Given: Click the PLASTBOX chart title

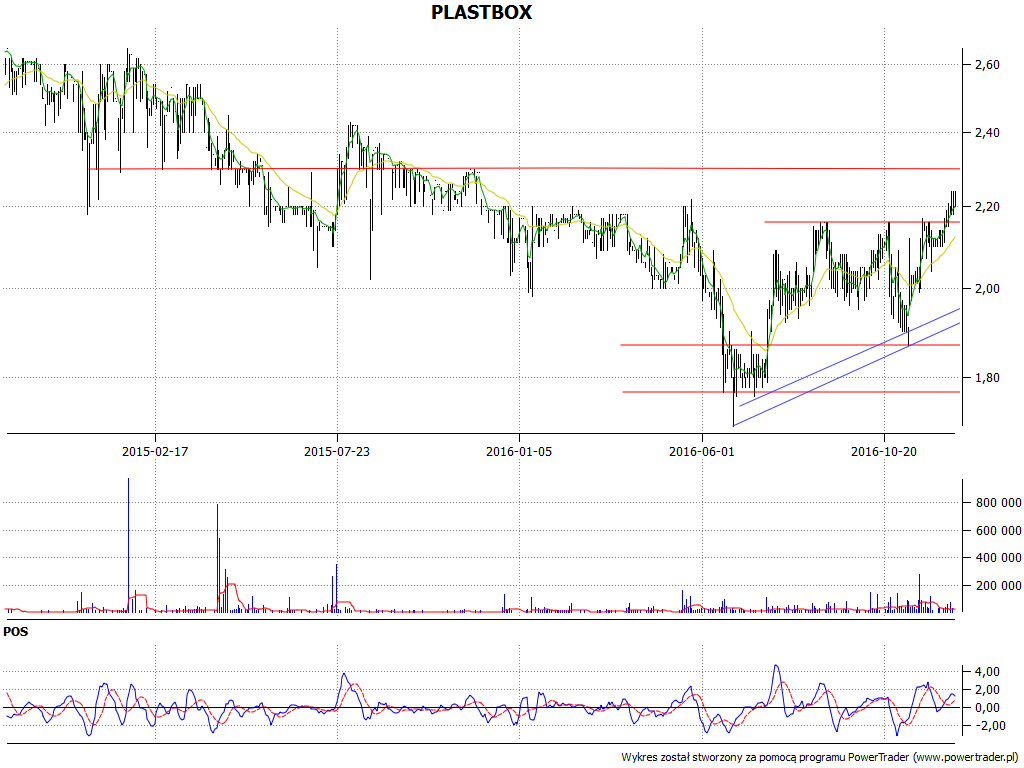Looking at the screenshot, I should pyautogui.click(x=481, y=12).
